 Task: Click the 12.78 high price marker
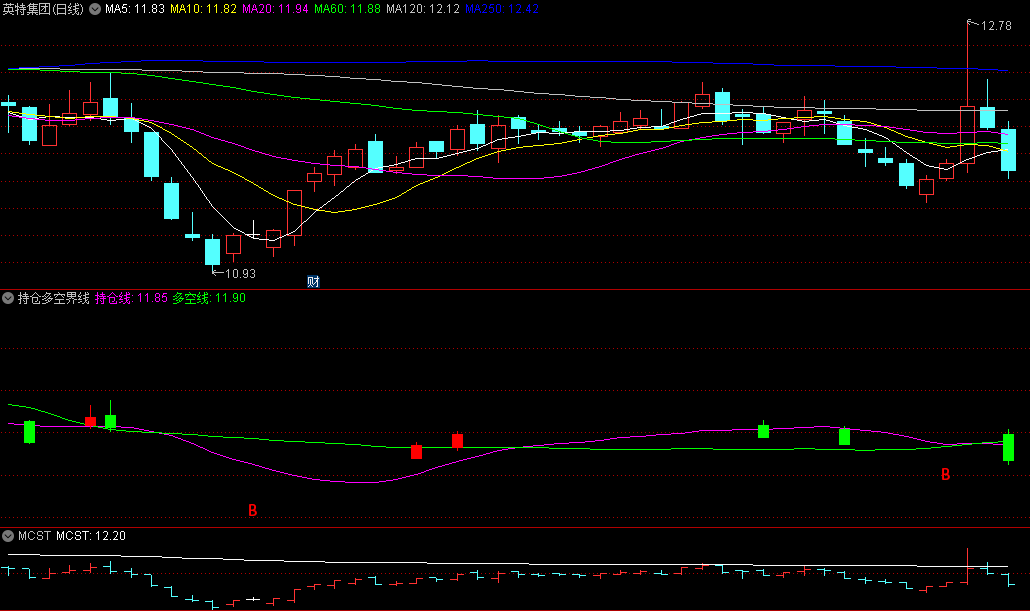click(996, 26)
